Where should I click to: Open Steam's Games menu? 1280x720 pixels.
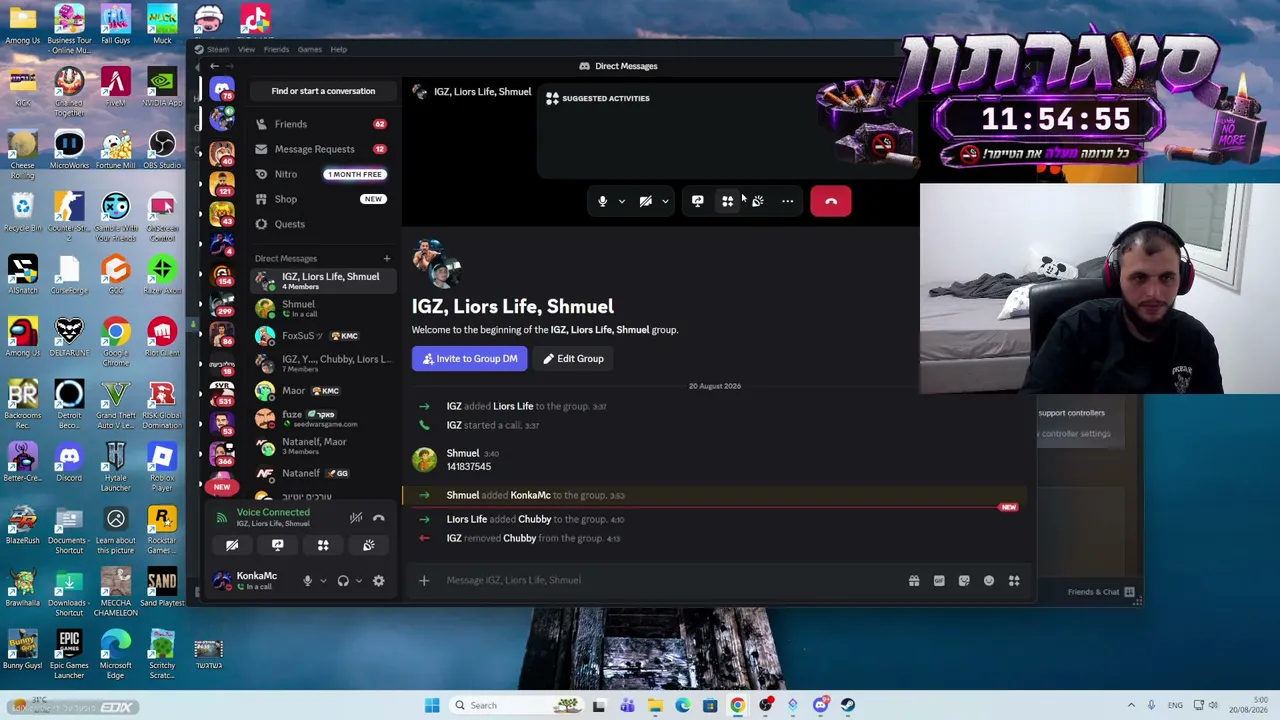click(x=309, y=49)
